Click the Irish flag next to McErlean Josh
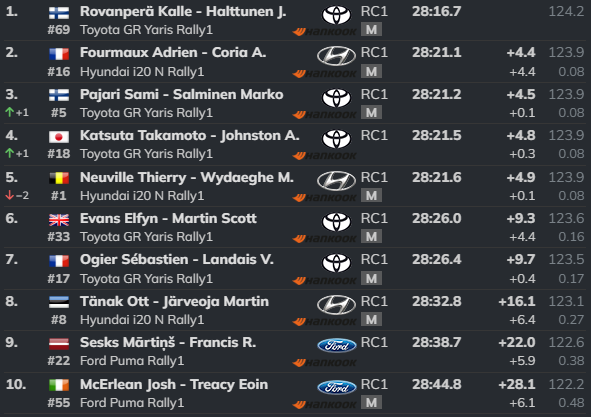This screenshot has width=591, height=417. pos(59,385)
